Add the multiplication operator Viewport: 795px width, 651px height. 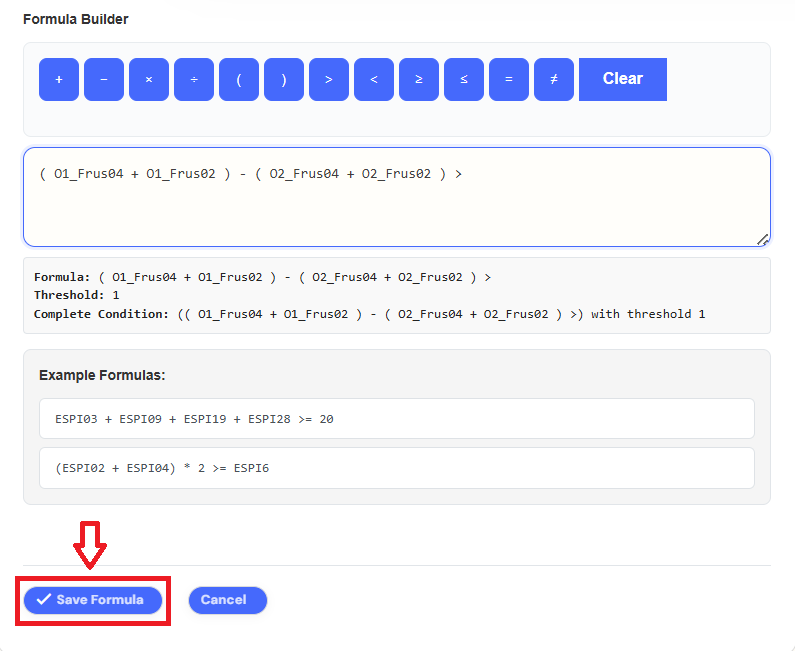coord(149,79)
